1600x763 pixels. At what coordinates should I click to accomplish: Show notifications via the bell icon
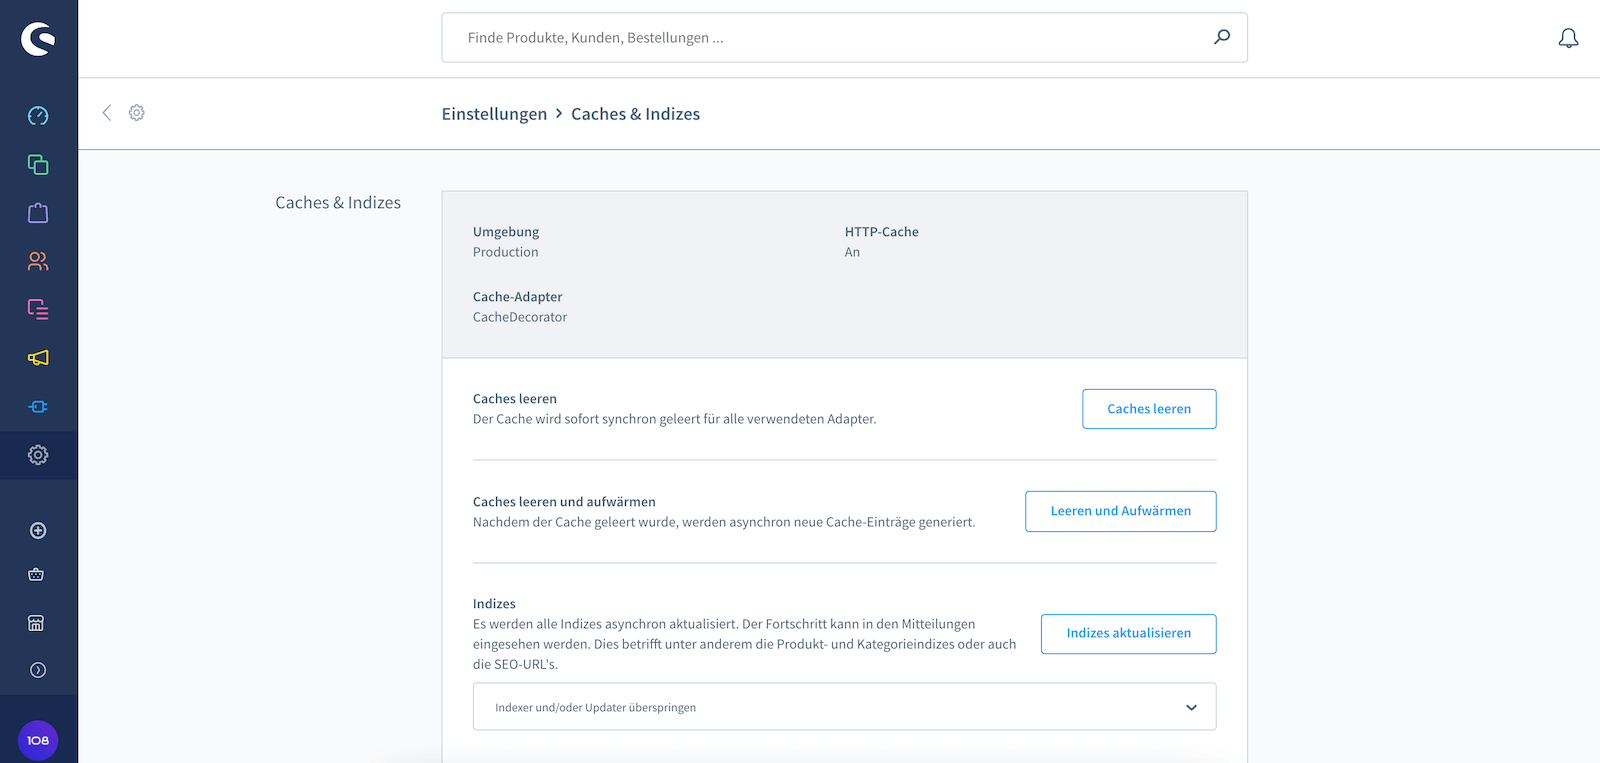tap(1568, 38)
